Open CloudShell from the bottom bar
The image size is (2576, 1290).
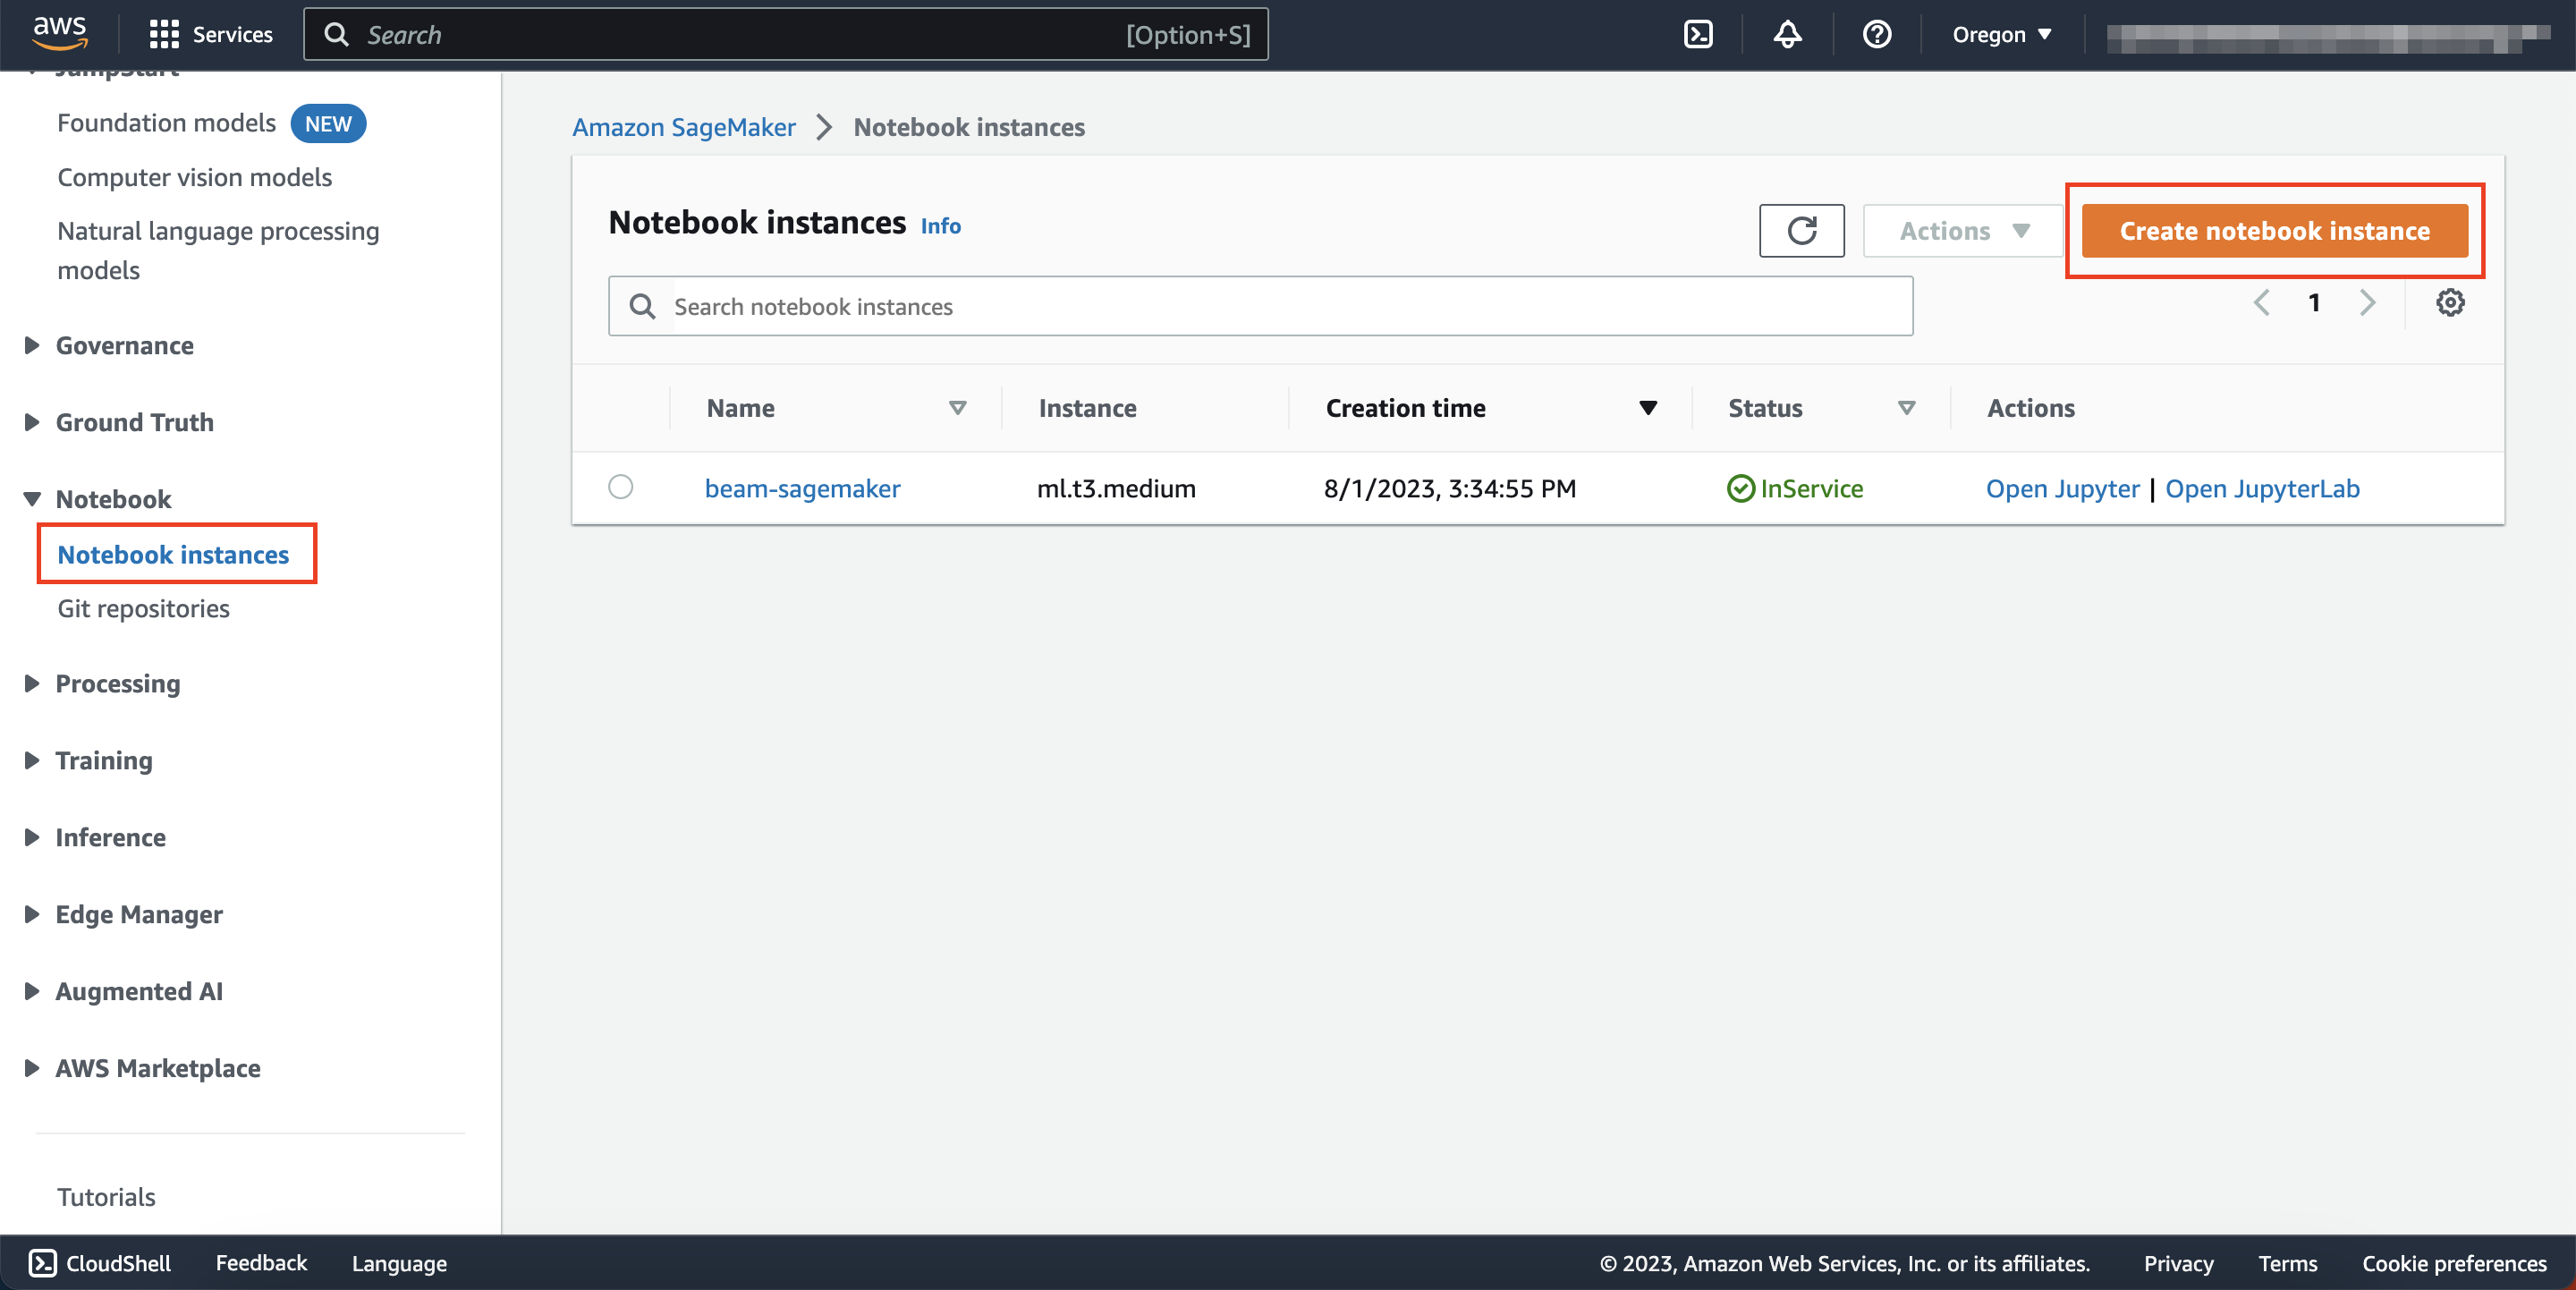click(x=98, y=1263)
